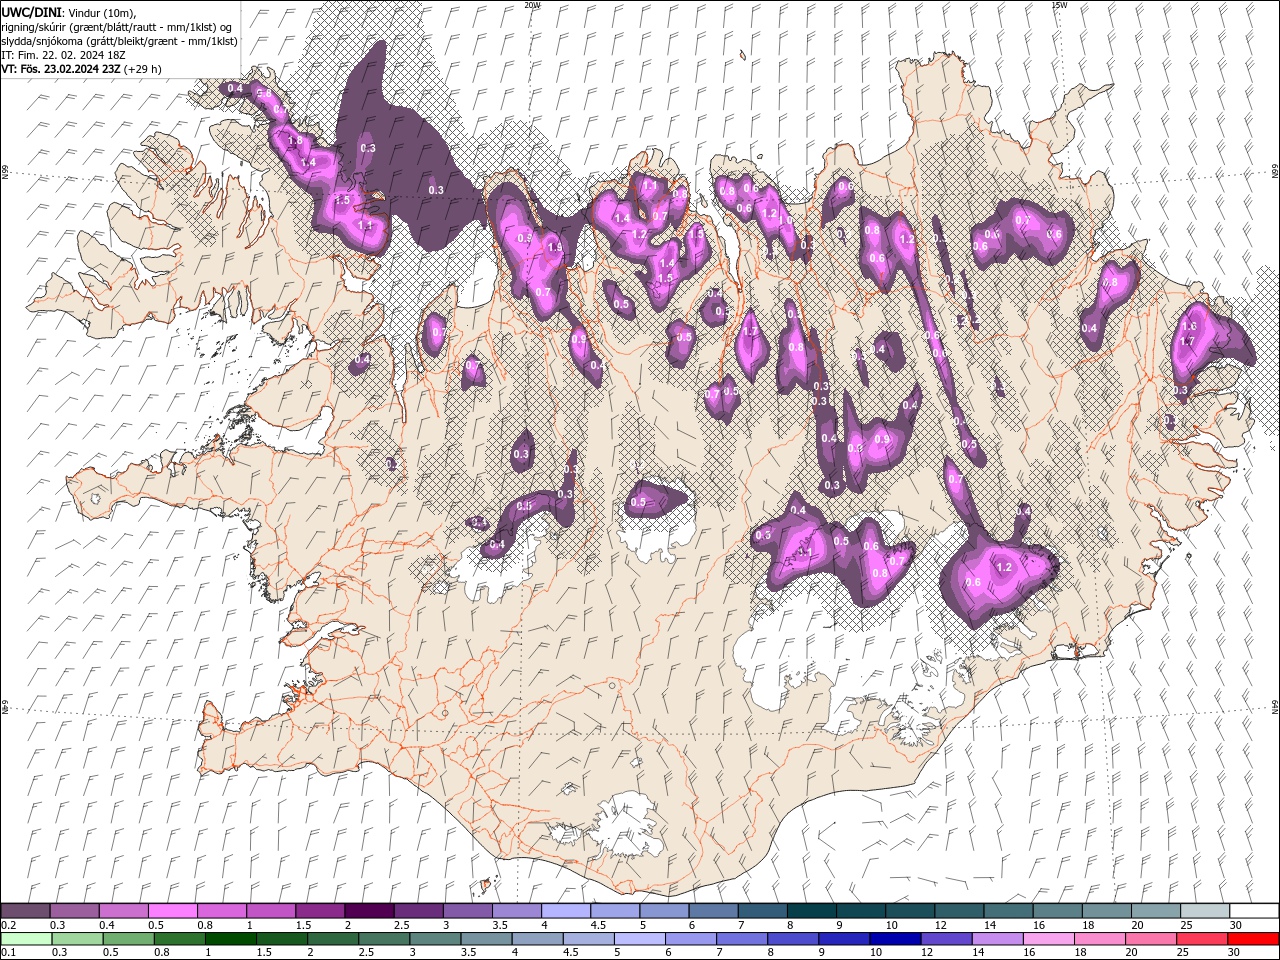Select the dark purple snow swatch labeled 2
The image size is (1280, 960).
point(369,911)
